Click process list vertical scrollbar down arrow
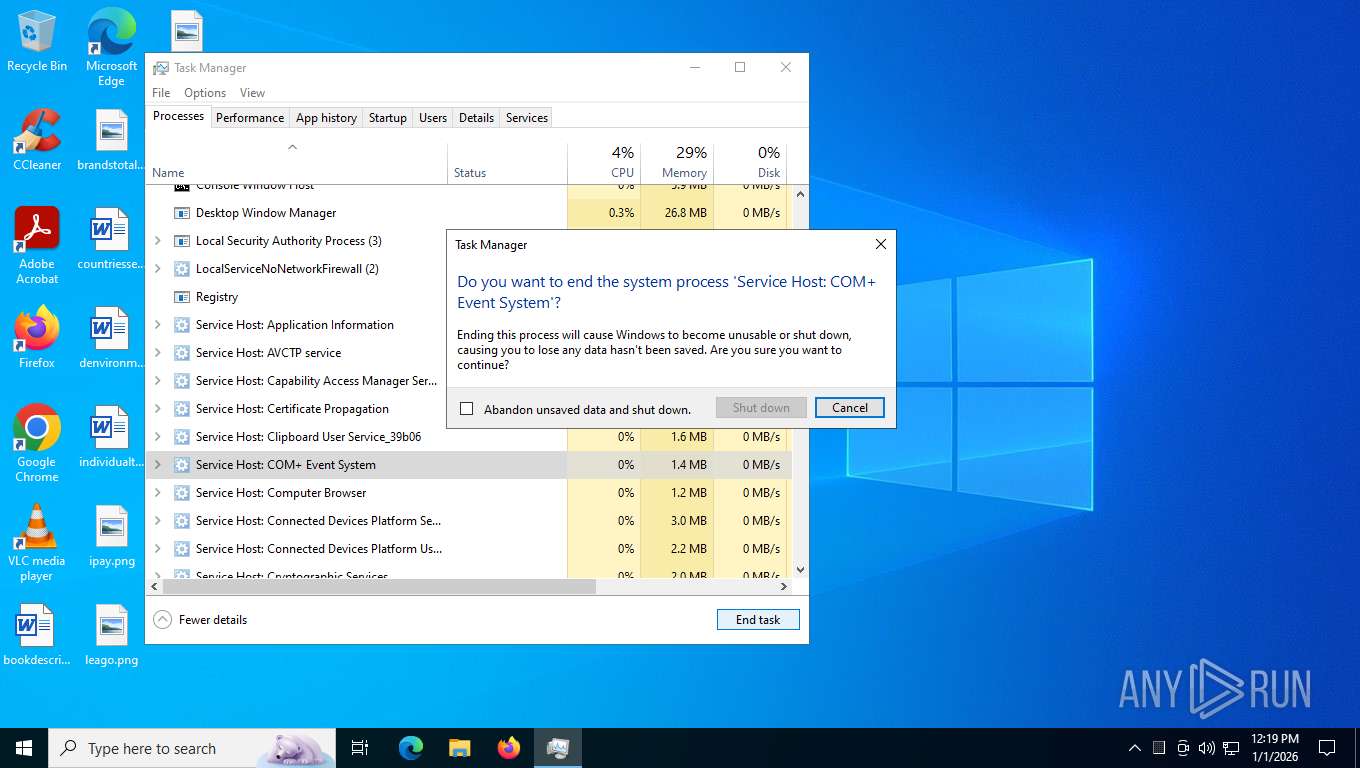The height and width of the screenshot is (768, 1360). (800, 569)
